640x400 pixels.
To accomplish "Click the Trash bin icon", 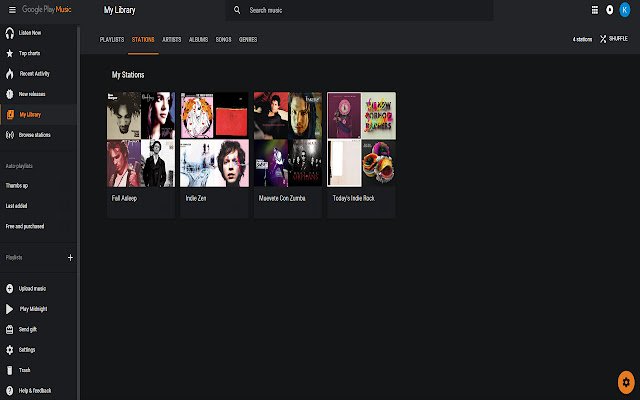I will pos(10,370).
